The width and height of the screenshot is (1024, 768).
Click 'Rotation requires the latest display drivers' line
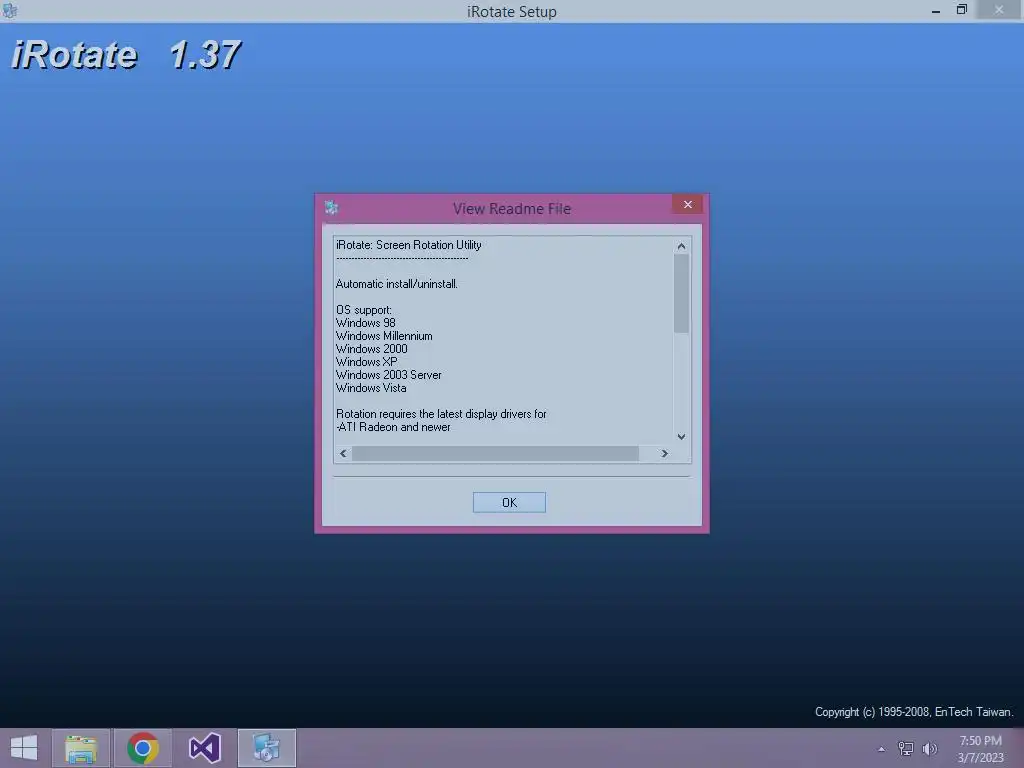(441, 414)
